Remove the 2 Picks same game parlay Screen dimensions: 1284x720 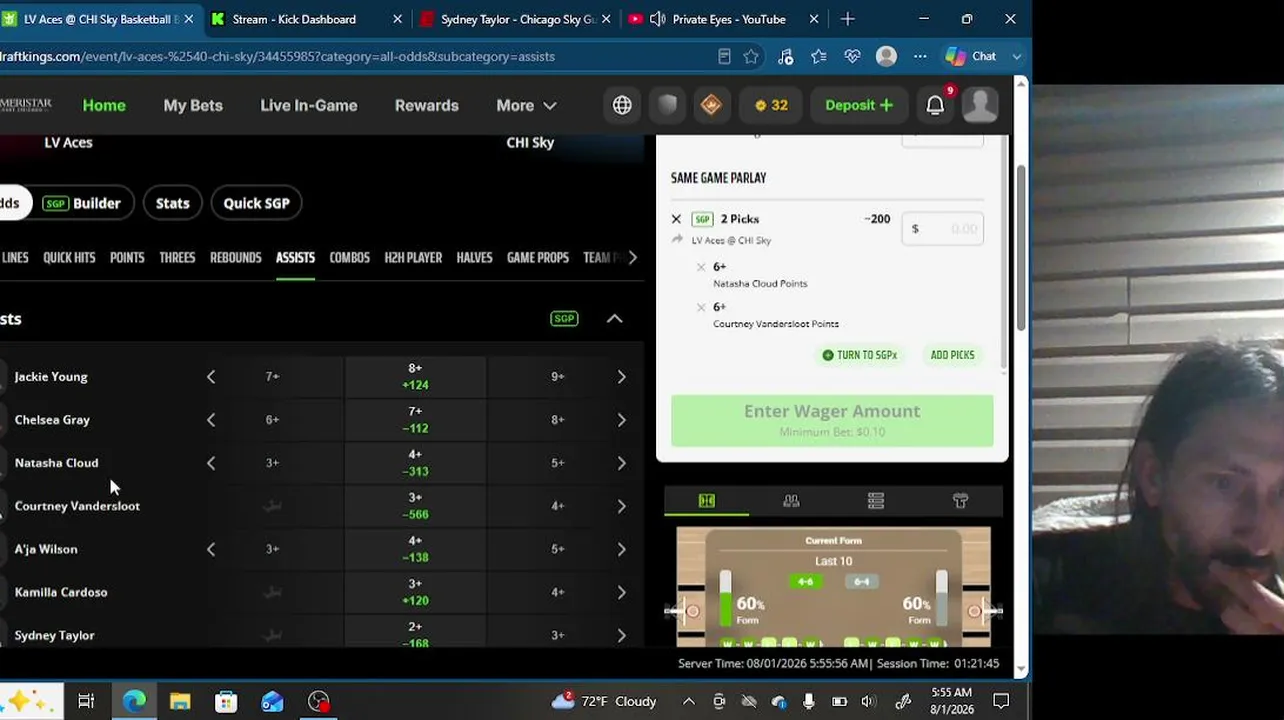click(x=676, y=219)
